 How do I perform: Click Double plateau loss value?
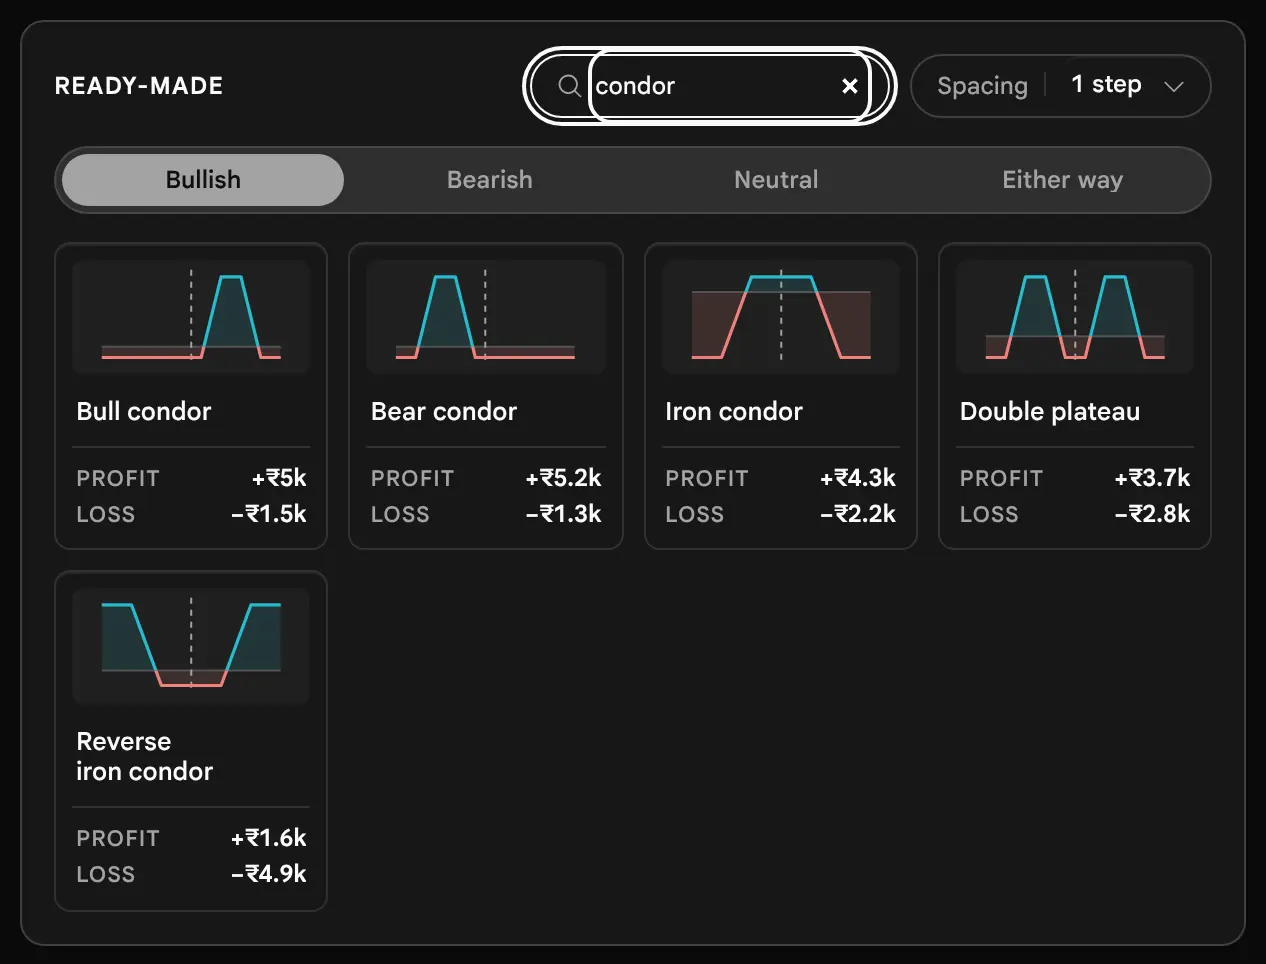(x=1152, y=514)
